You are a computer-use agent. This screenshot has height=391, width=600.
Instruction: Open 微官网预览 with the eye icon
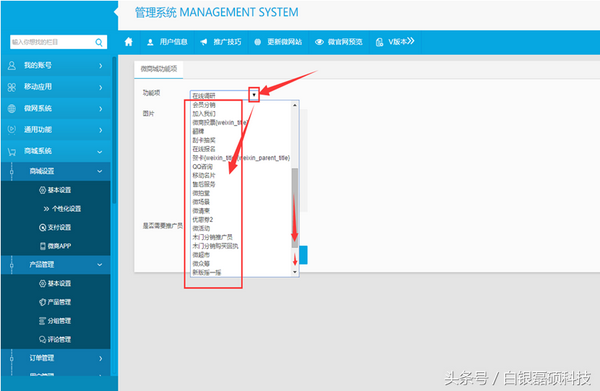tap(319, 42)
